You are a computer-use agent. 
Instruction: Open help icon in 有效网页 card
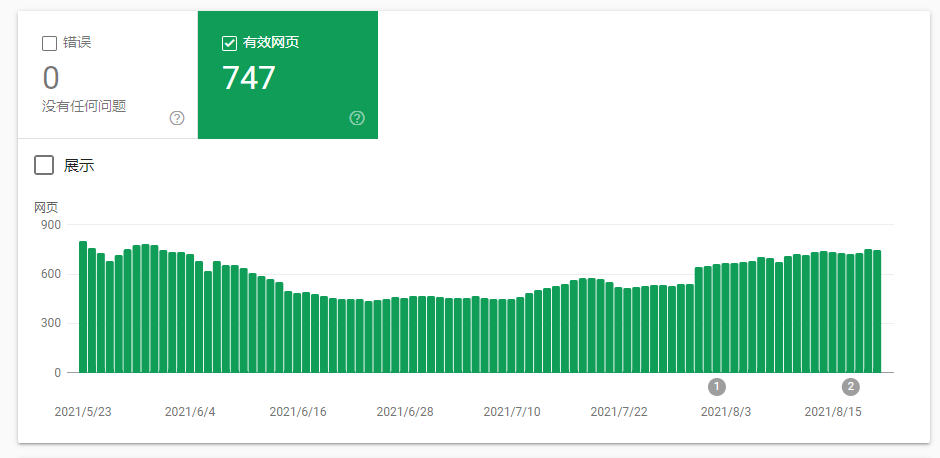point(357,118)
